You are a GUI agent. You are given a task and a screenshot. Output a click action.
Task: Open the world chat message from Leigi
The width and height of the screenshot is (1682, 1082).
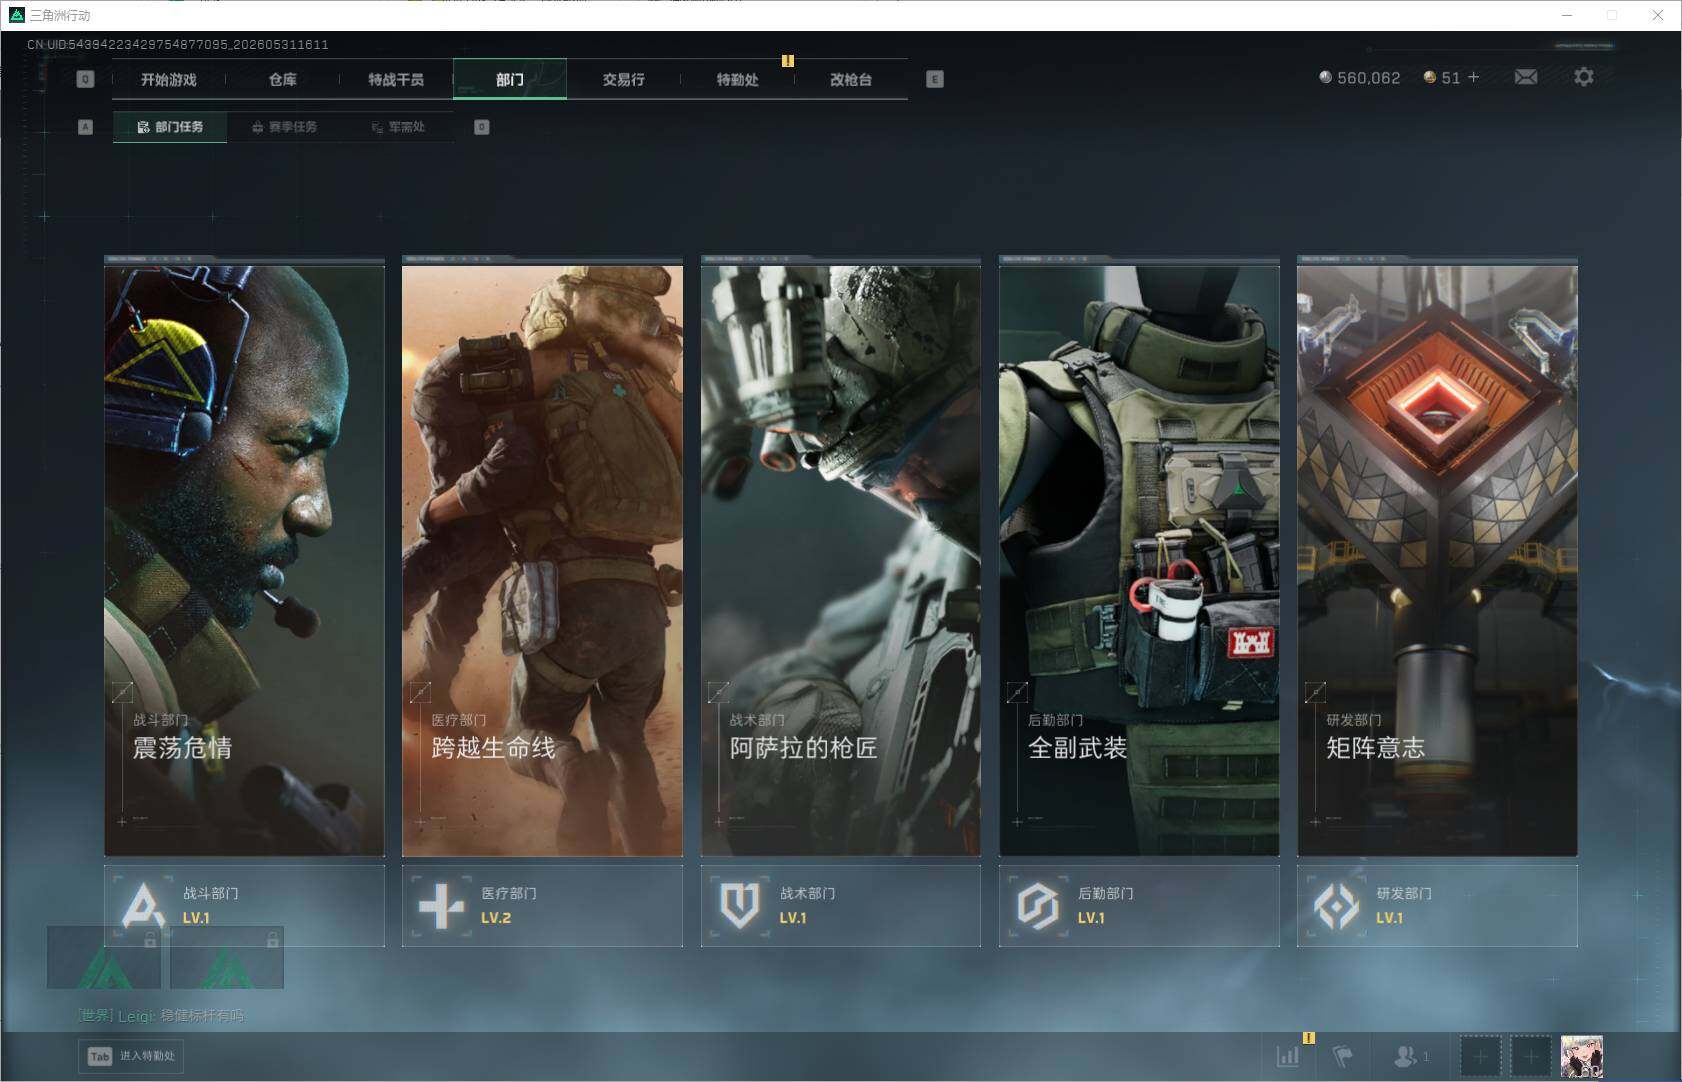click(161, 1016)
